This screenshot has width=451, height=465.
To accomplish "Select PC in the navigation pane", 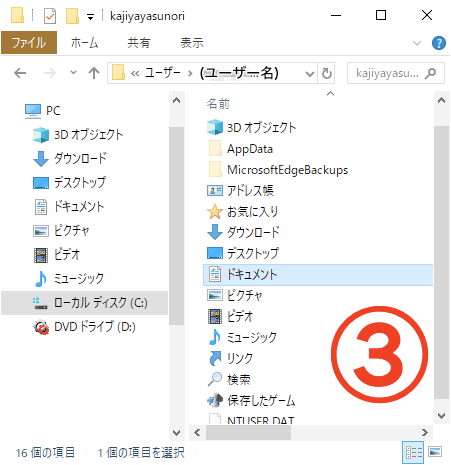I will [43, 111].
